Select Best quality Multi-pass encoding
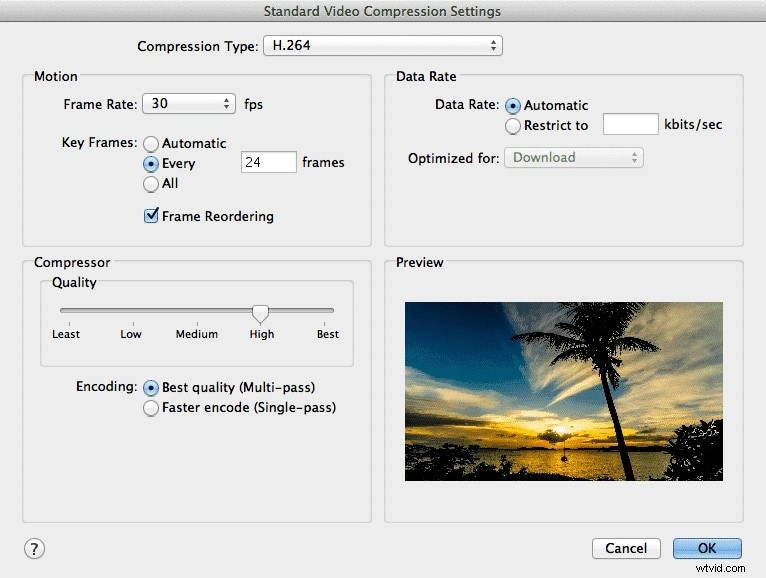766x578 pixels. point(151,387)
